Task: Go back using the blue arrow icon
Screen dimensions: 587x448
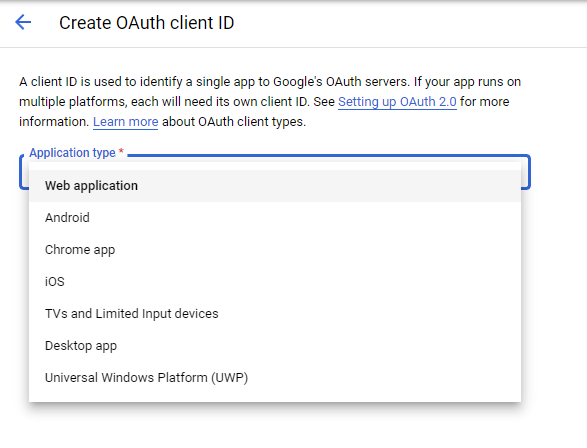Action: 23,22
